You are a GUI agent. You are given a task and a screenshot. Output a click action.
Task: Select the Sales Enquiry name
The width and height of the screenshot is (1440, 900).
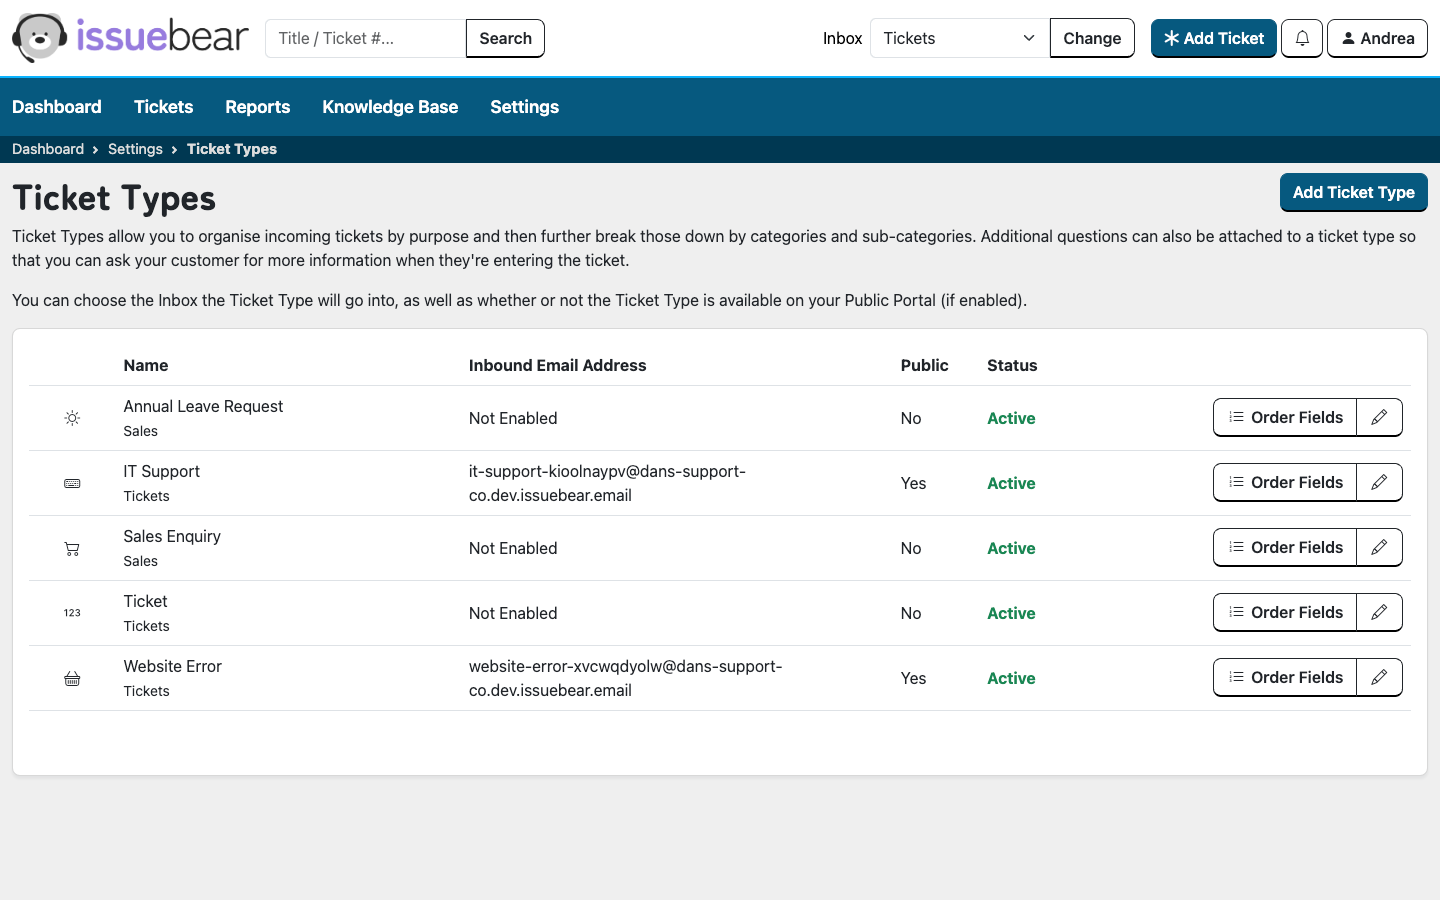pyautogui.click(x=172, y=536)
